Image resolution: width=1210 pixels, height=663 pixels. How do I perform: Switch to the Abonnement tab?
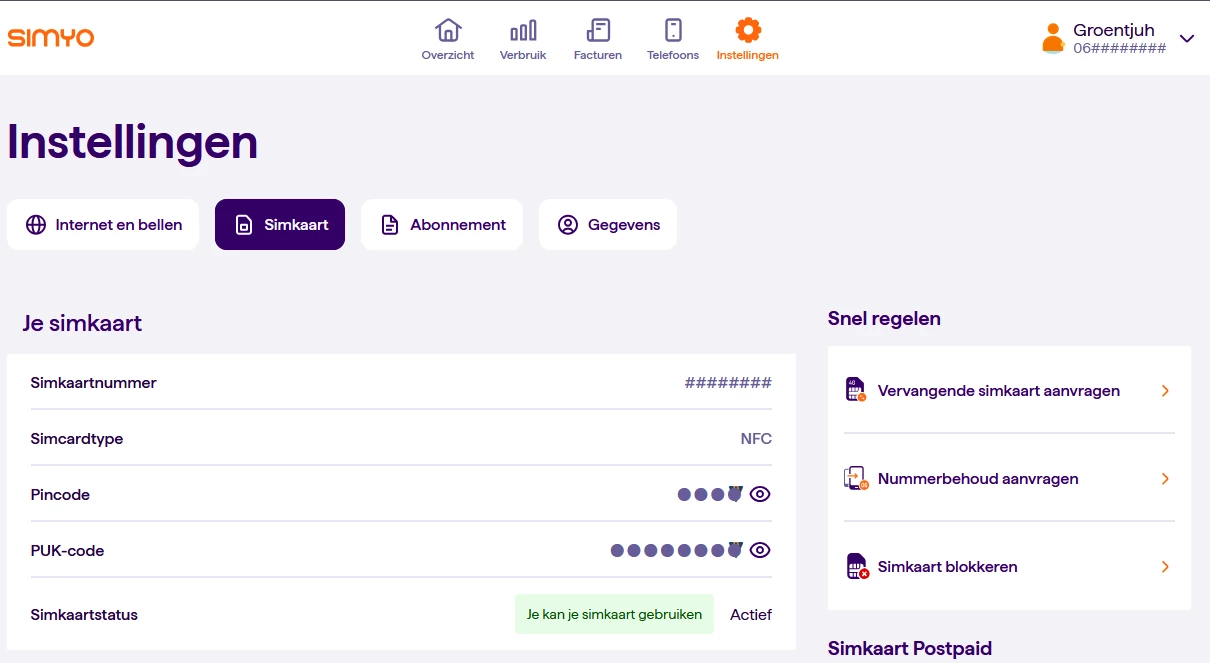[x=442, y=225]
